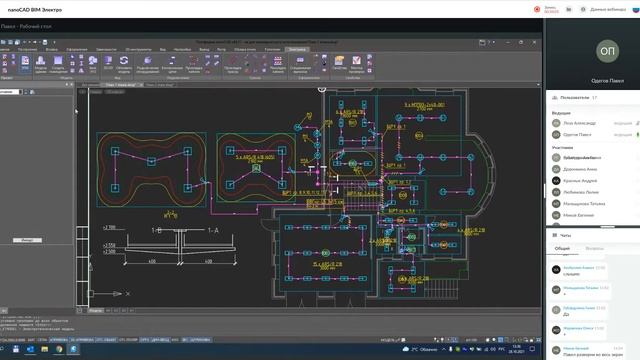640x360 pixels.
Task: Launch Мастер проверок from ribbon
Action: 356,64
